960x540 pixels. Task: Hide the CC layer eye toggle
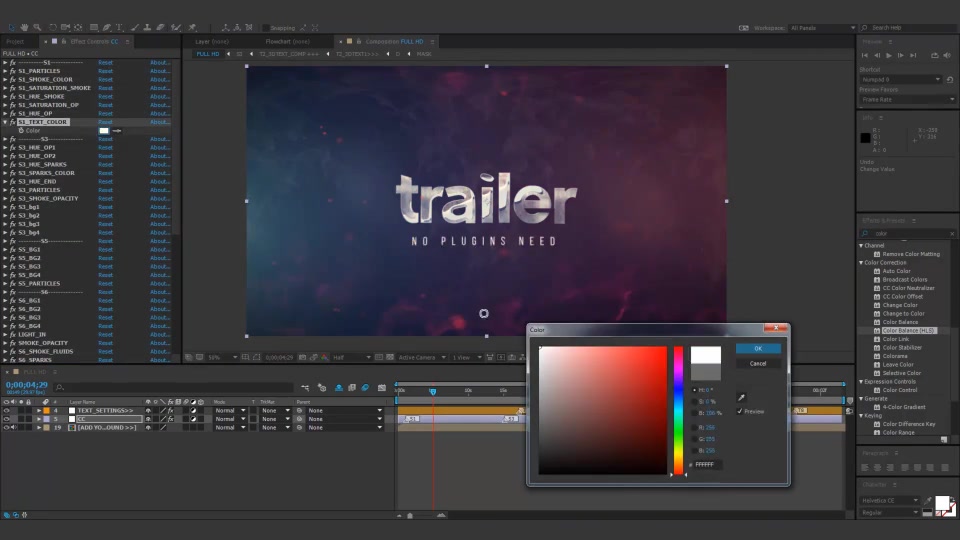(6, 419)
